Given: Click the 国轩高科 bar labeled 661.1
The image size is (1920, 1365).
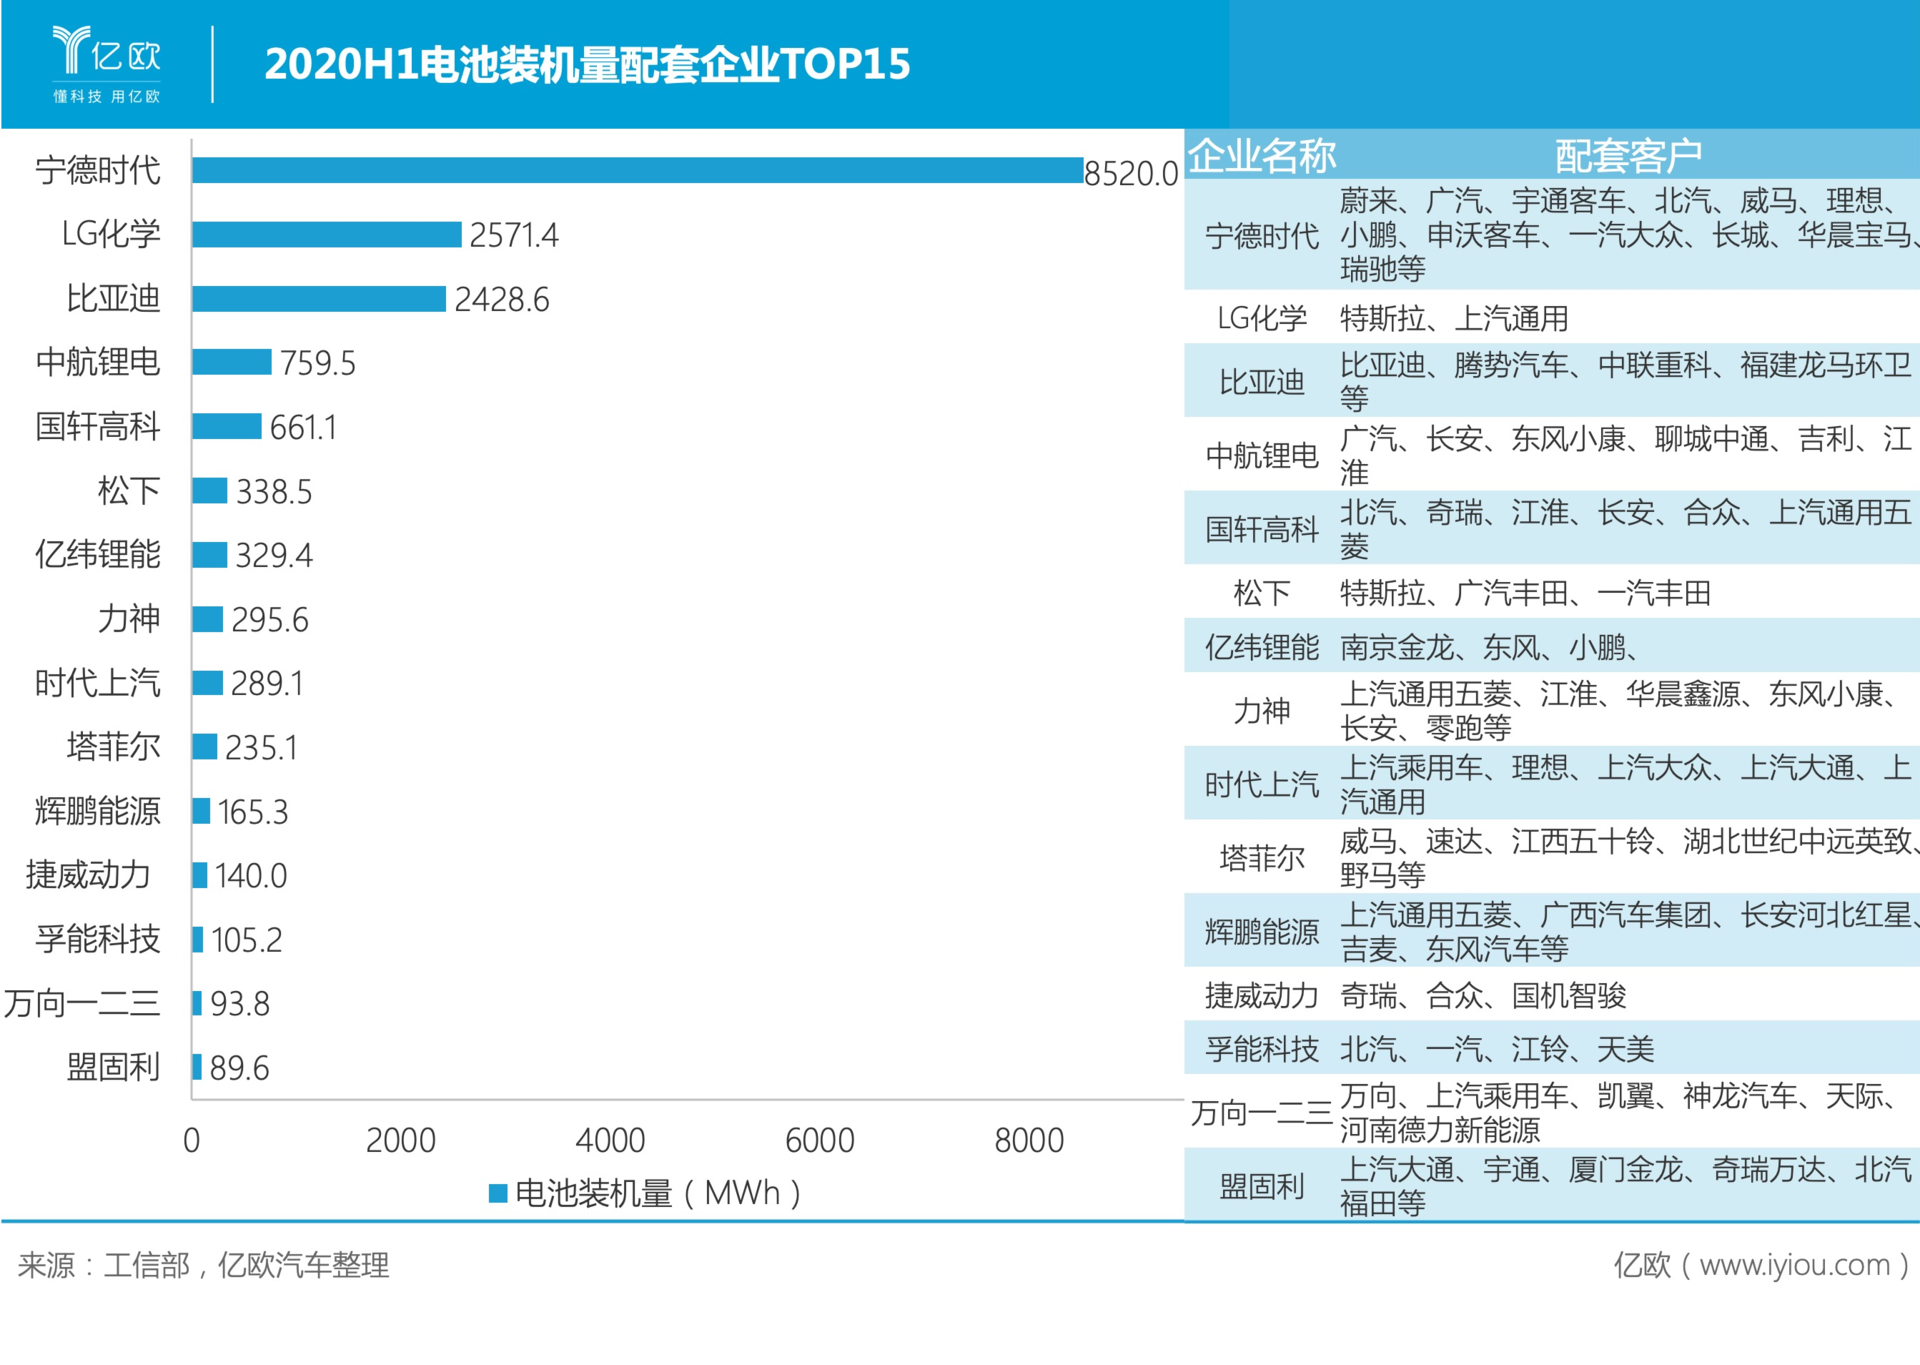Looking at the screenshot, I should coord(227,426).
